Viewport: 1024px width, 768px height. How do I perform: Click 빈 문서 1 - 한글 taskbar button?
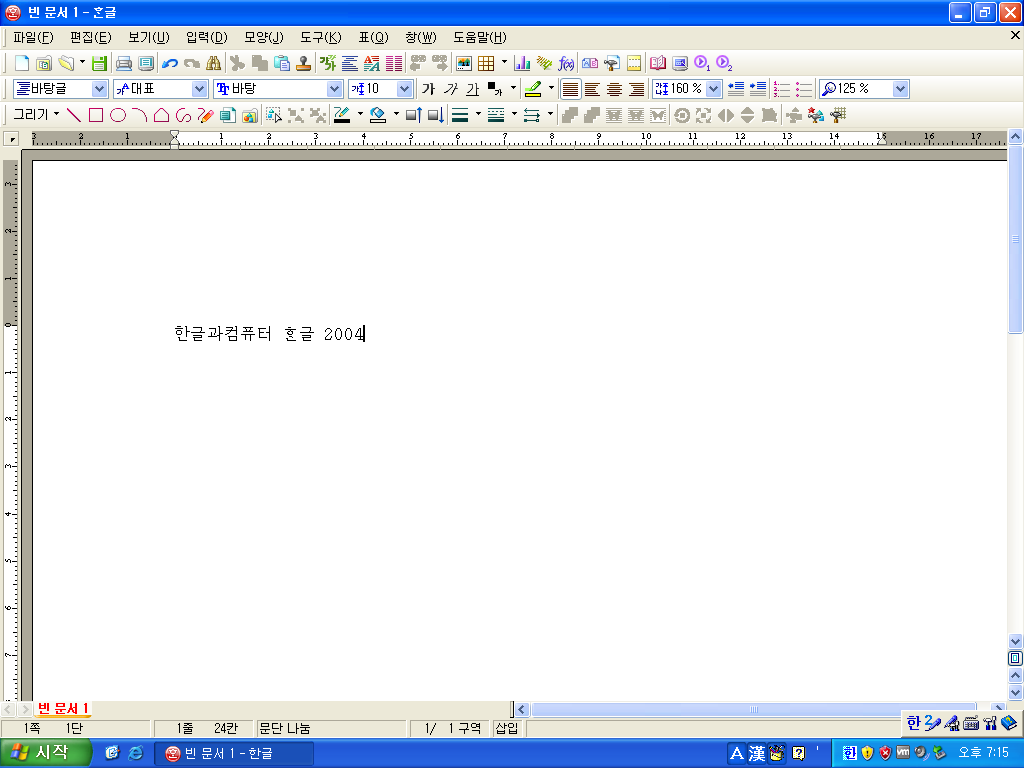(x=234, y=754)
